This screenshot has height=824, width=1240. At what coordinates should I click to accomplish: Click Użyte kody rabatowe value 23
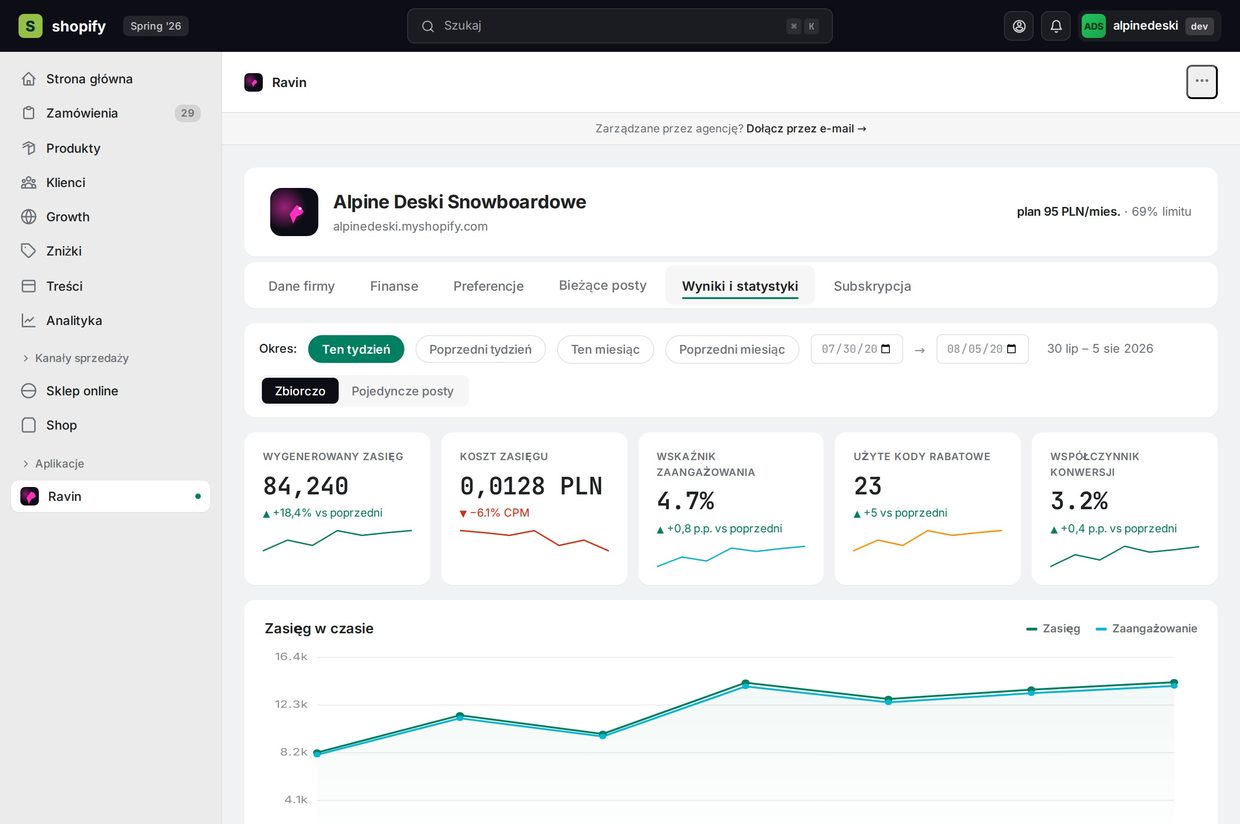click(x=868, y=486)
